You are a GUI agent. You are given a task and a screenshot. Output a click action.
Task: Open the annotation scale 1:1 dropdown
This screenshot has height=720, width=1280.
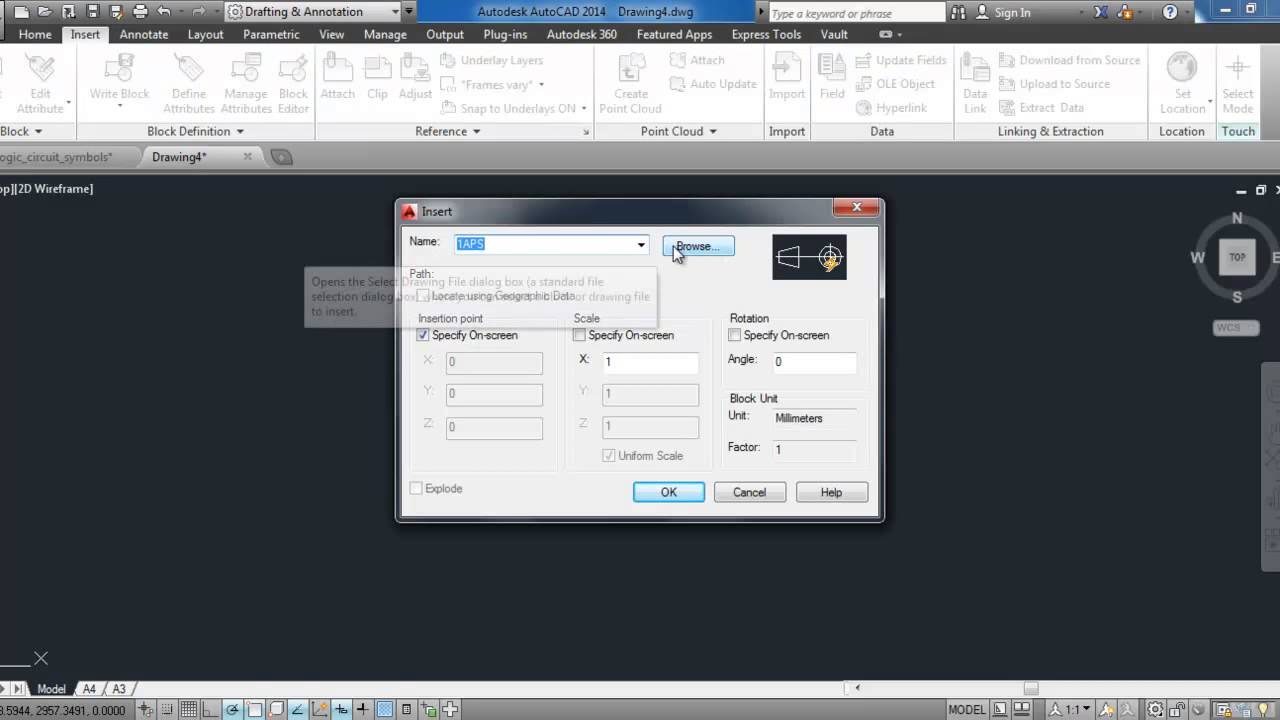click(x=1077, y=710)
